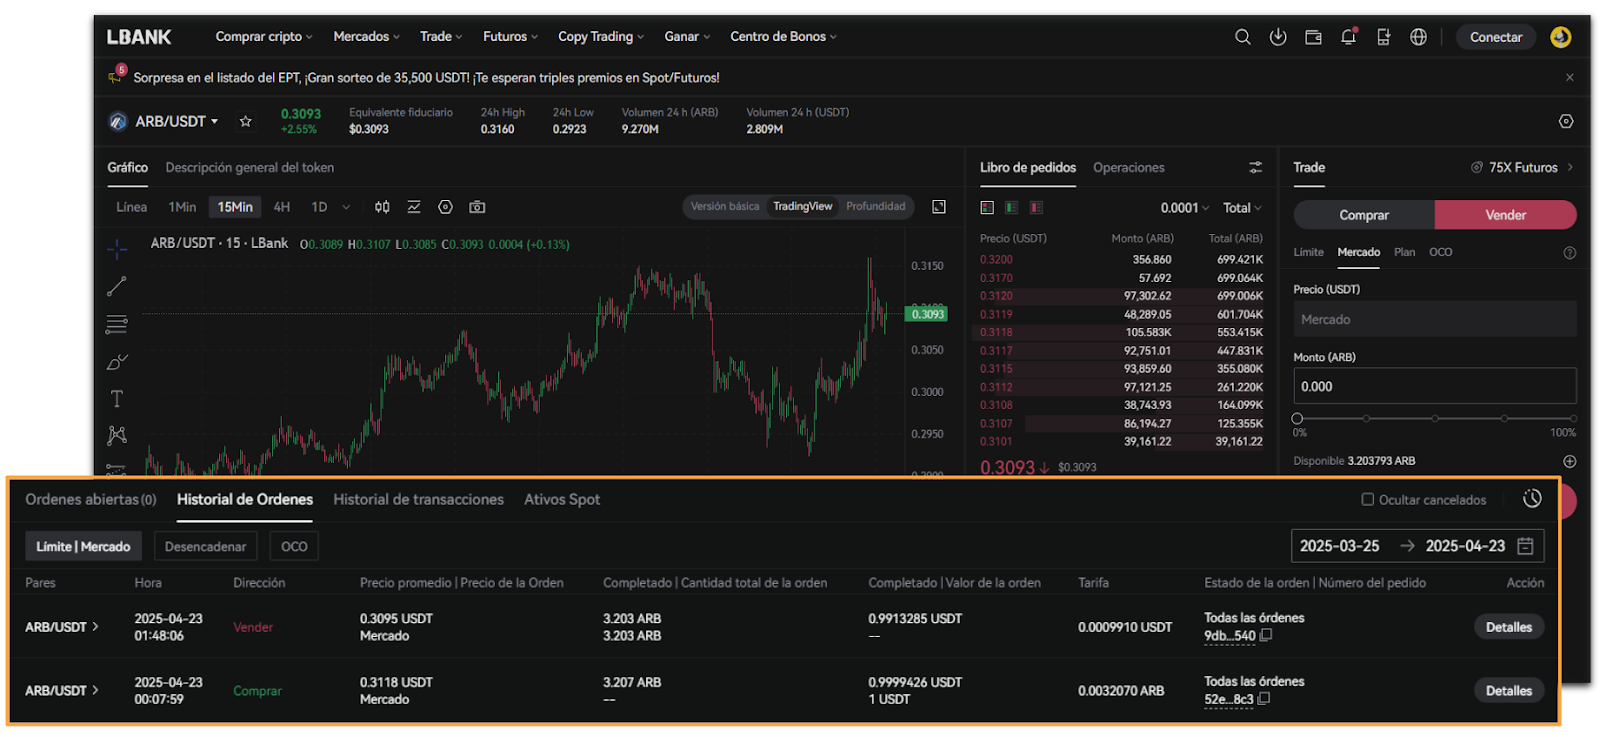Click the download app icon
Viewport: 1600px width, 737px height.
(1278, 37)
